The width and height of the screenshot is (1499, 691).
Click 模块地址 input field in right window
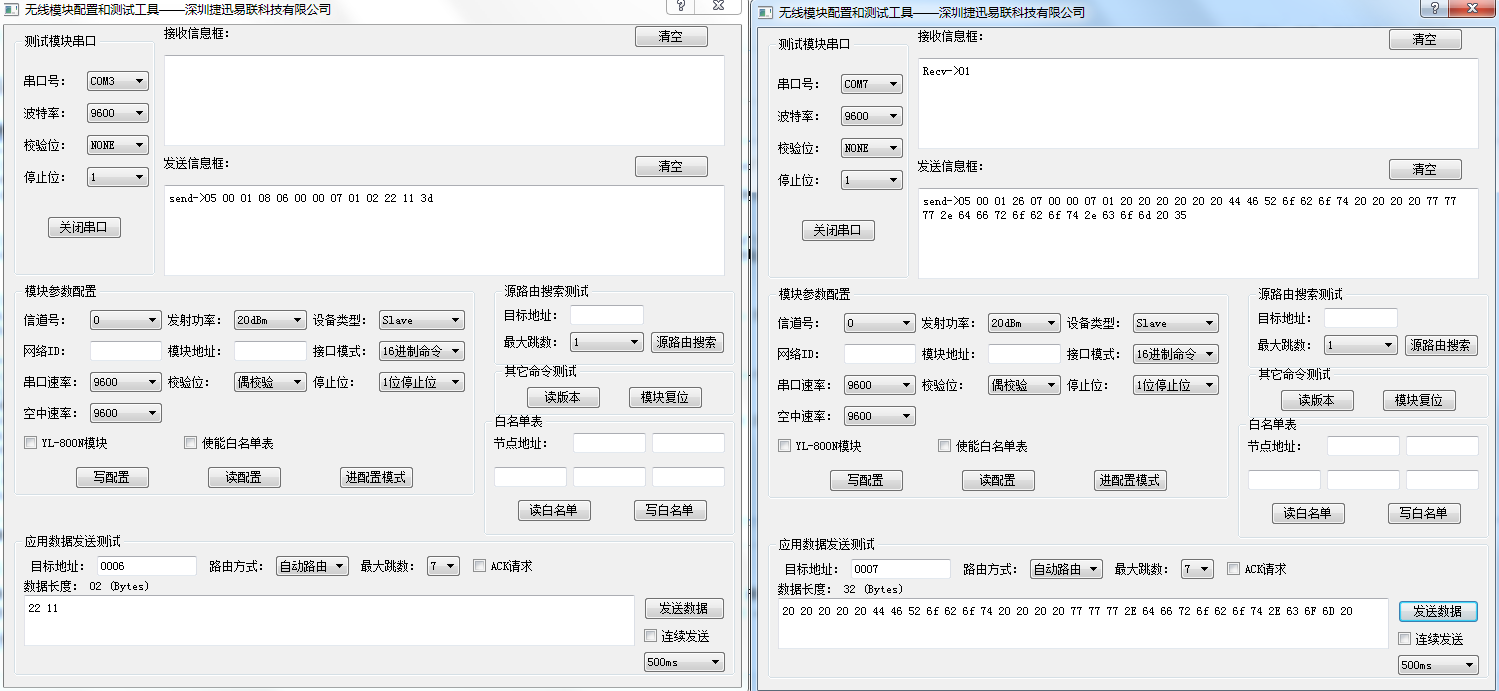click(x=1024, y=354)
